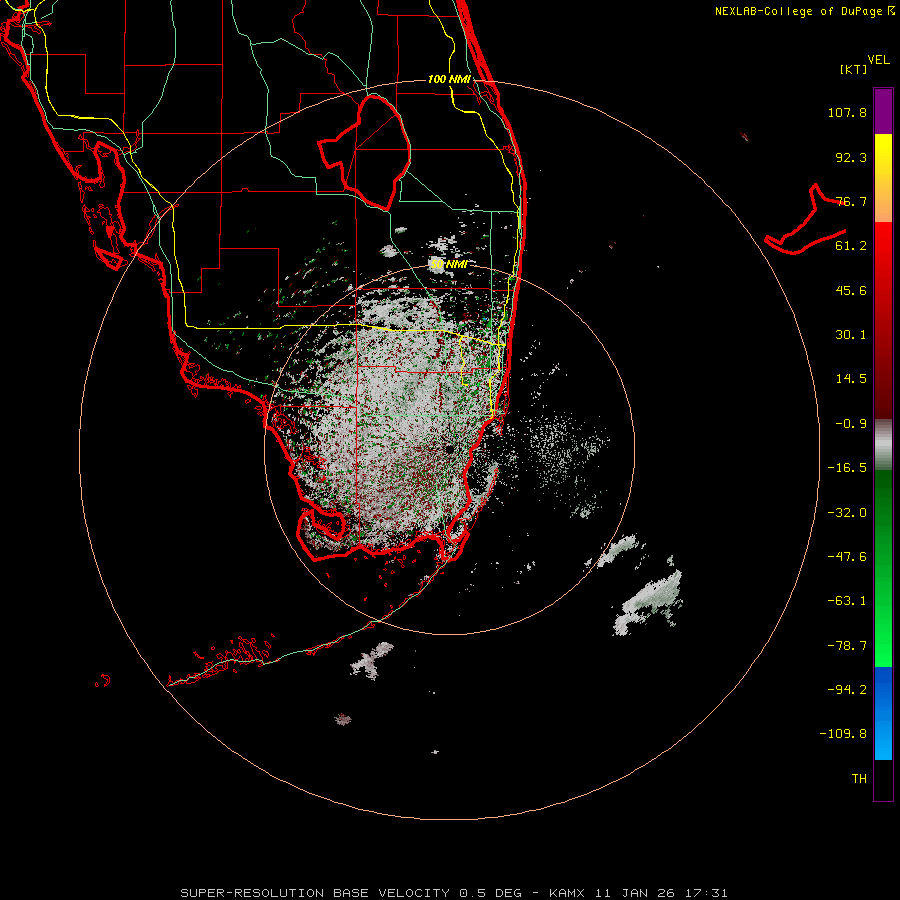Screen dimensions: 900x900
Task: Click the NEXLAB-College of DuPage header text
Action: click(x=804, y=11)
